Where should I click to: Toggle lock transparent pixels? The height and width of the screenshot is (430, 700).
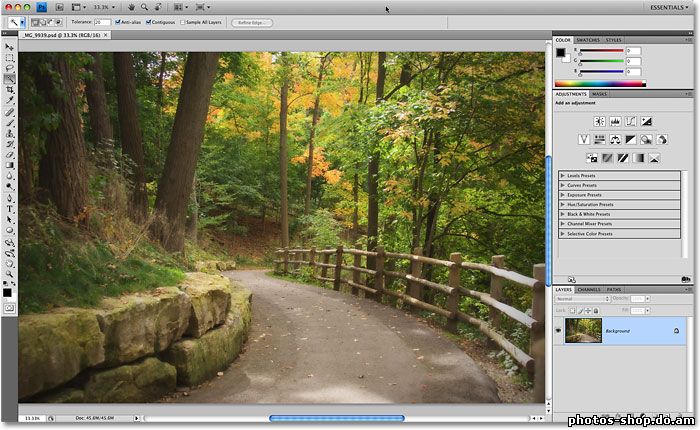pos(573,310)
